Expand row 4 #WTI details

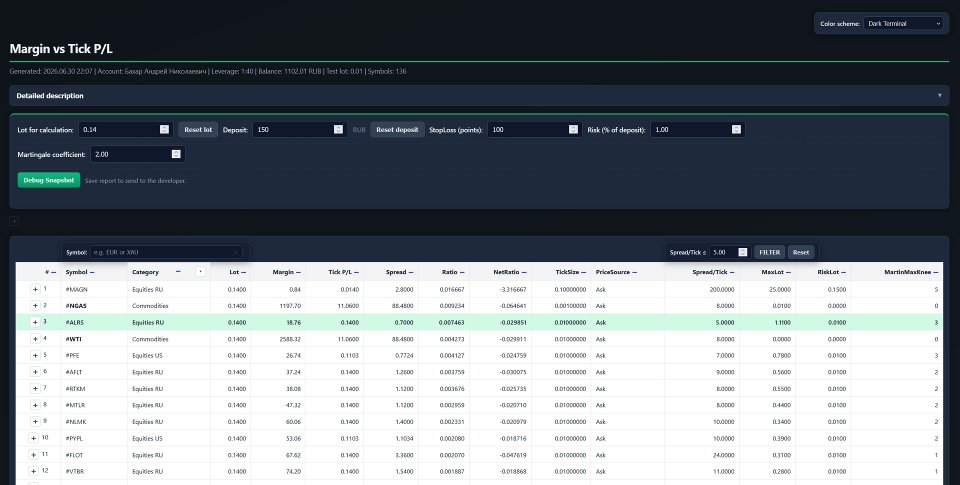pos(35,339)
